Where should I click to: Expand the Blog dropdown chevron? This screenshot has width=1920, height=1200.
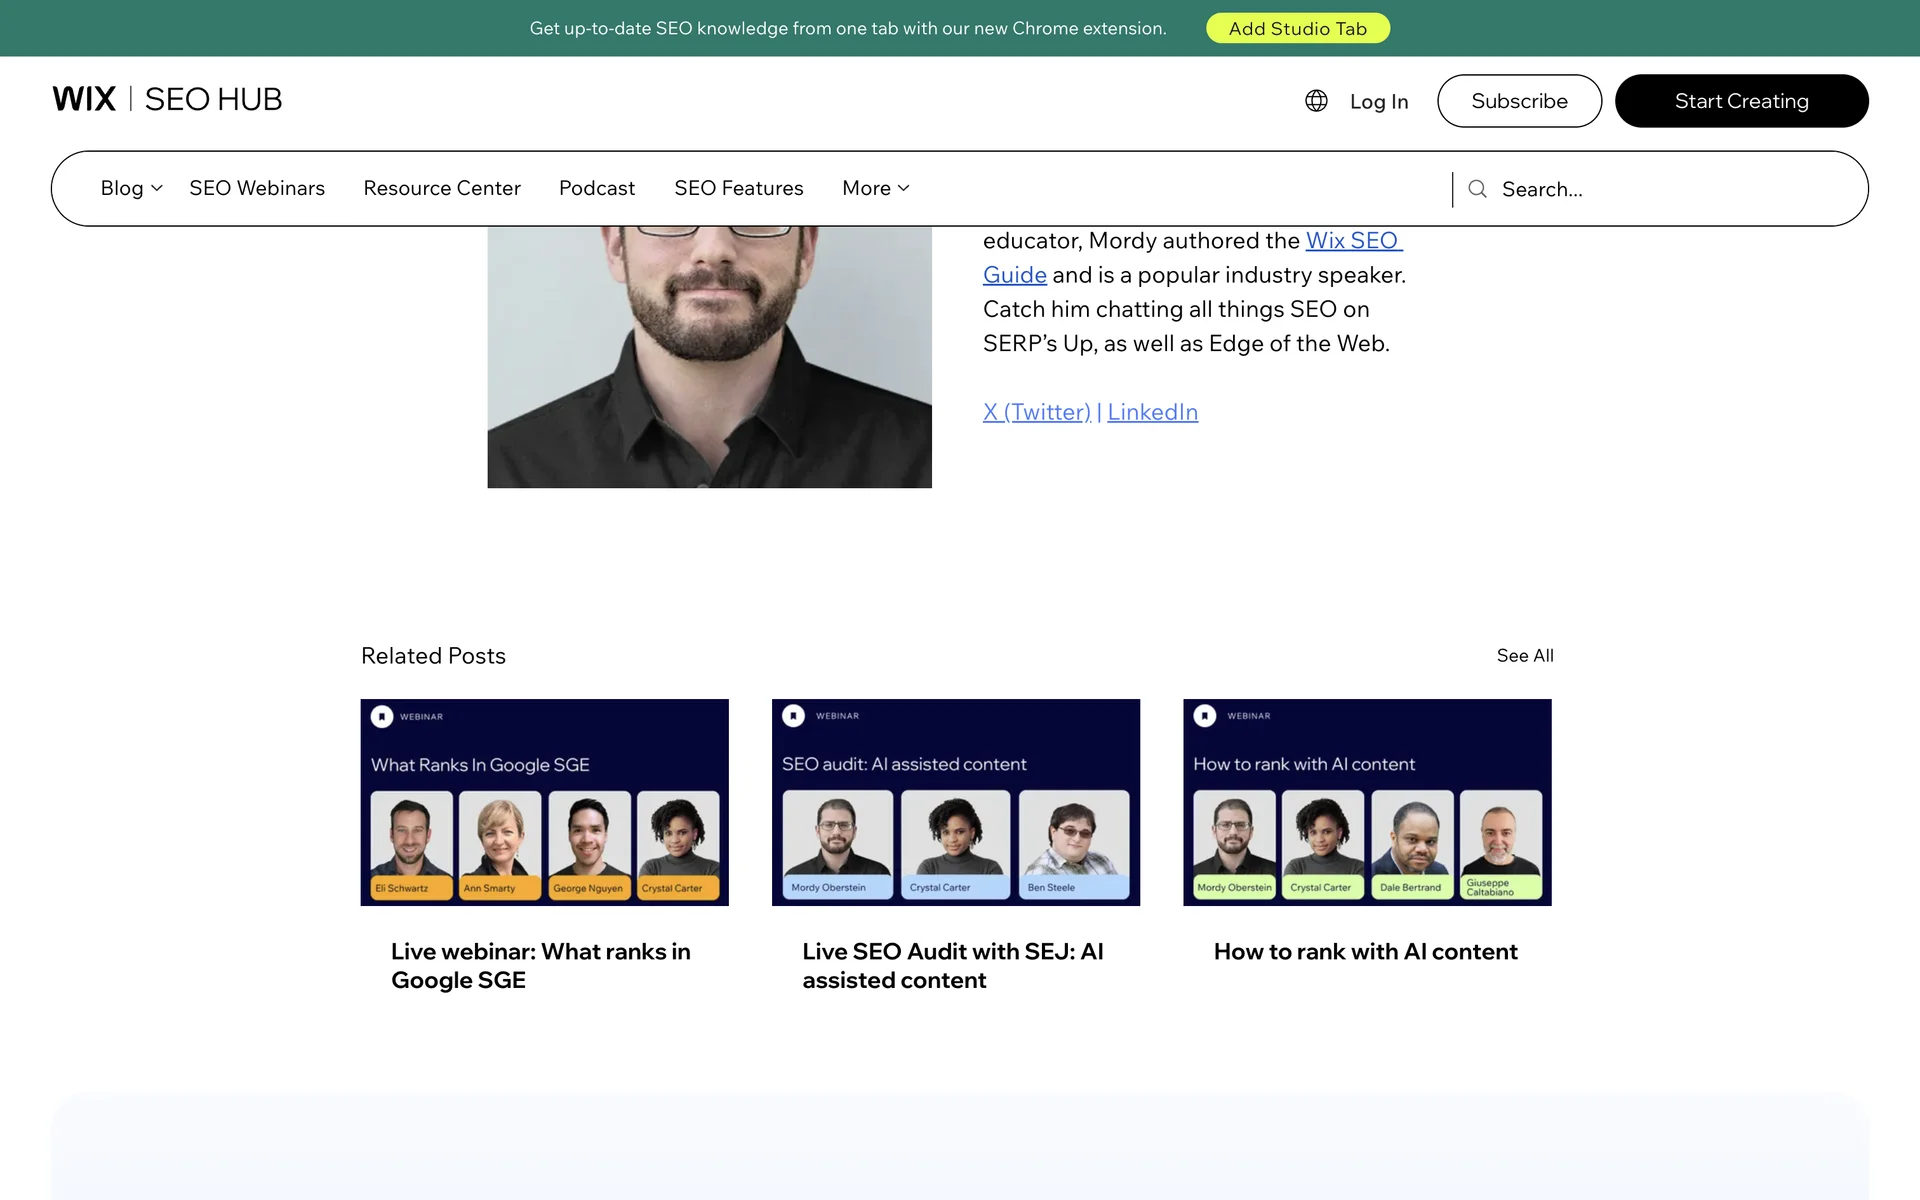tap(157, 188)
